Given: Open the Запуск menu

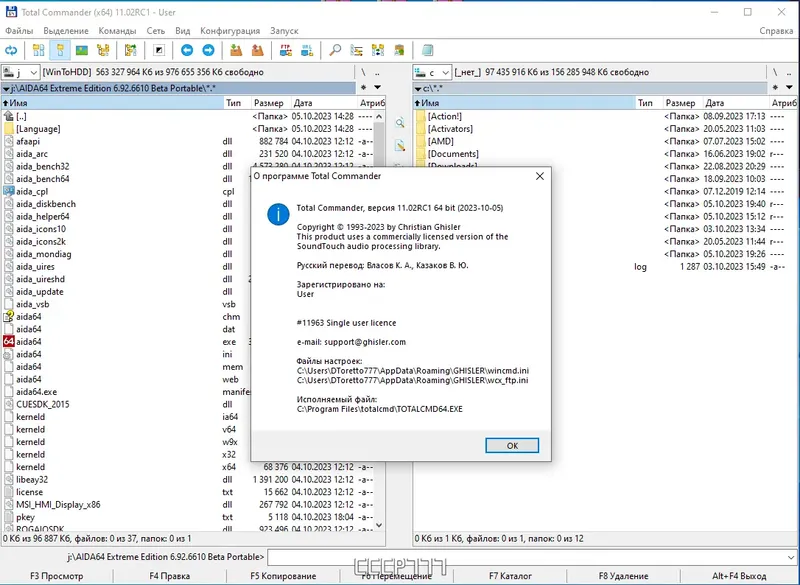Looking at the screenshot, I should pyautogui.click(x=284, y=31).
